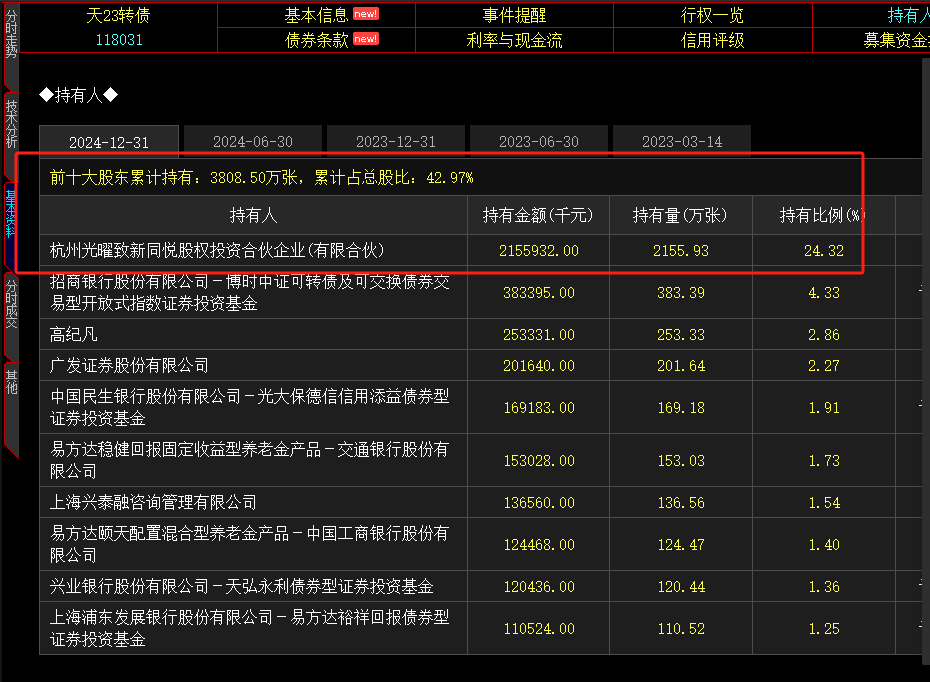Click the 持有量(万张) column header
930x682 pixels.
click(680, 215)
